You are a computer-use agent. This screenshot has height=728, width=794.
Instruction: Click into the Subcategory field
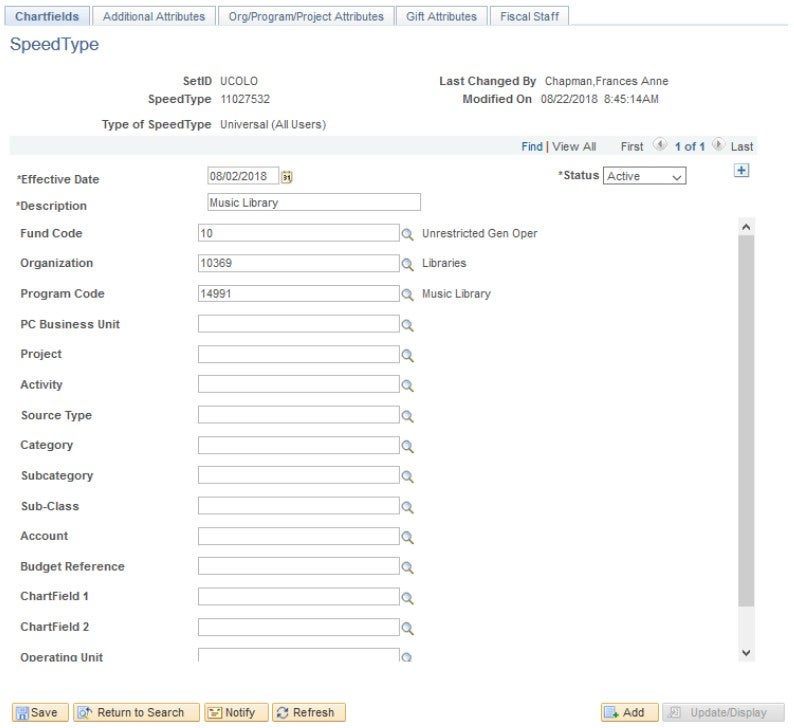click(x=299, y=475)
